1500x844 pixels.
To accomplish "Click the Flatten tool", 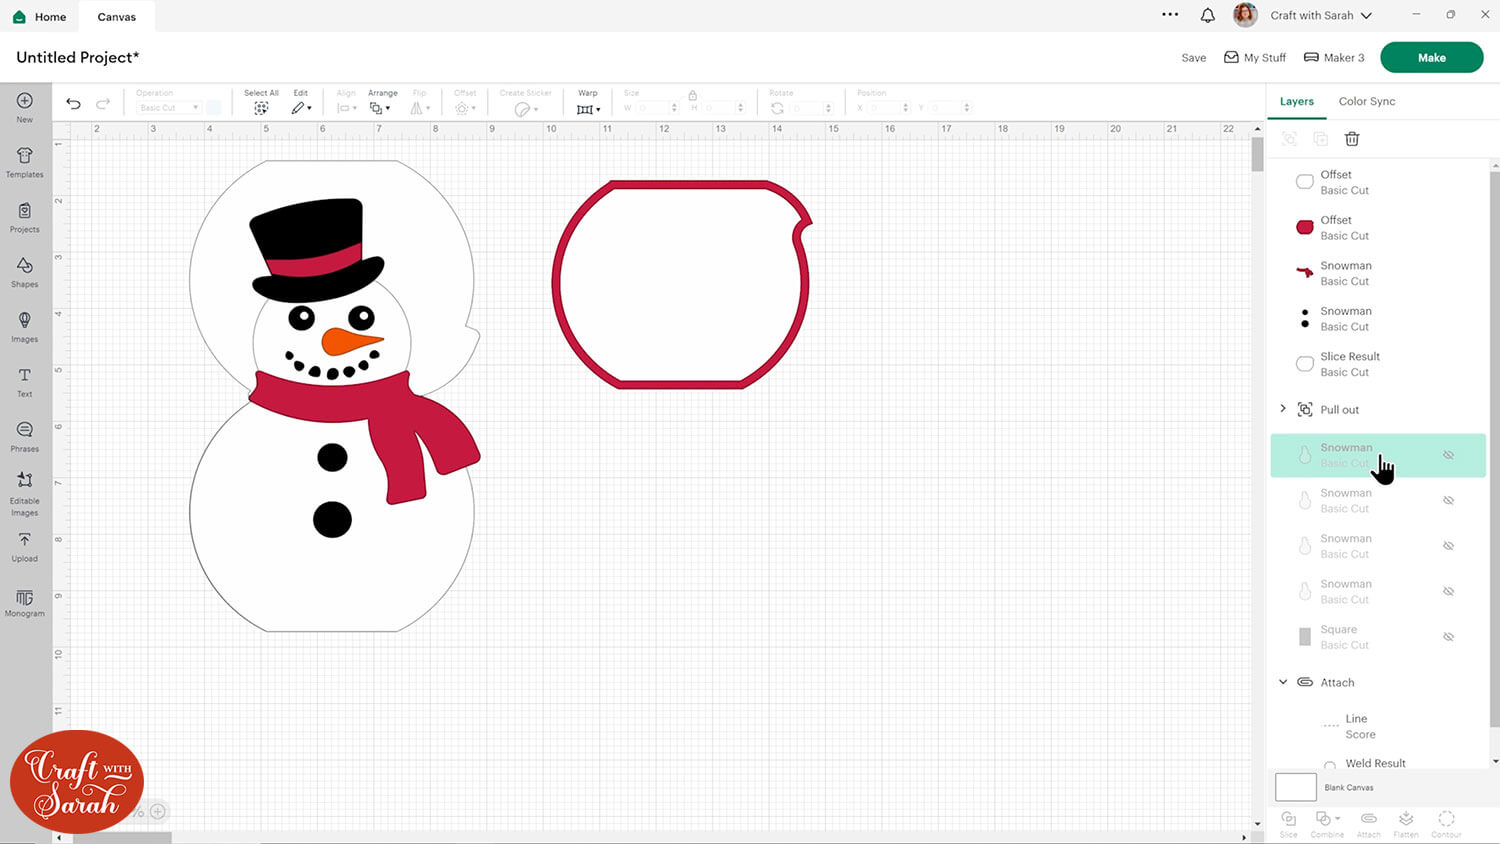I will [1406, 824].
